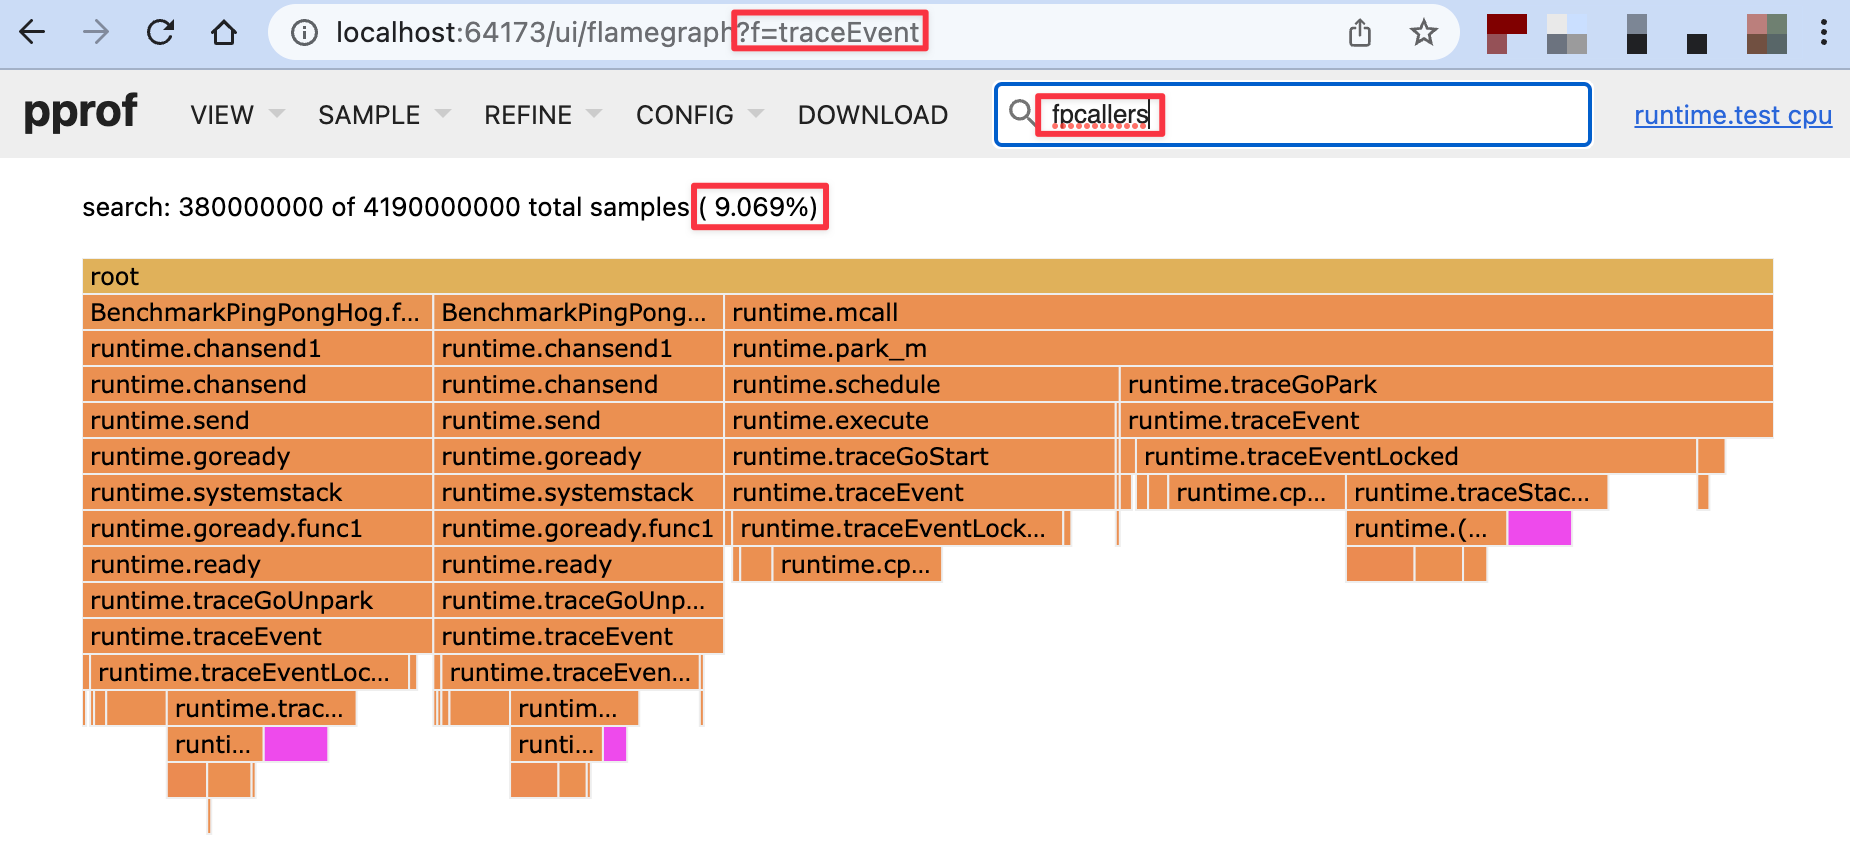Select the runtime.trac... frame in left column
Viewport: 1850px width, 864px height.
pyautogui.click(x=261, y=708)
